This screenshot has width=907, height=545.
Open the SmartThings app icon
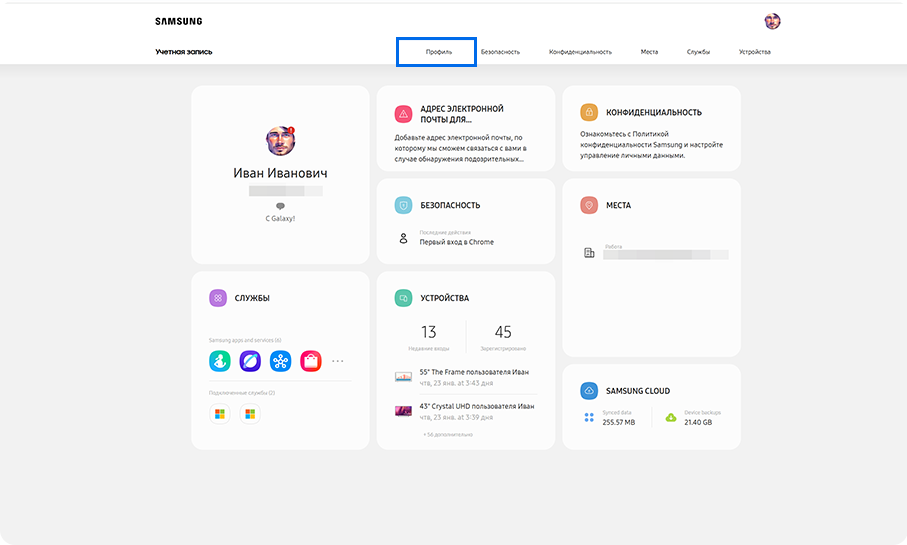pos(281,361)
